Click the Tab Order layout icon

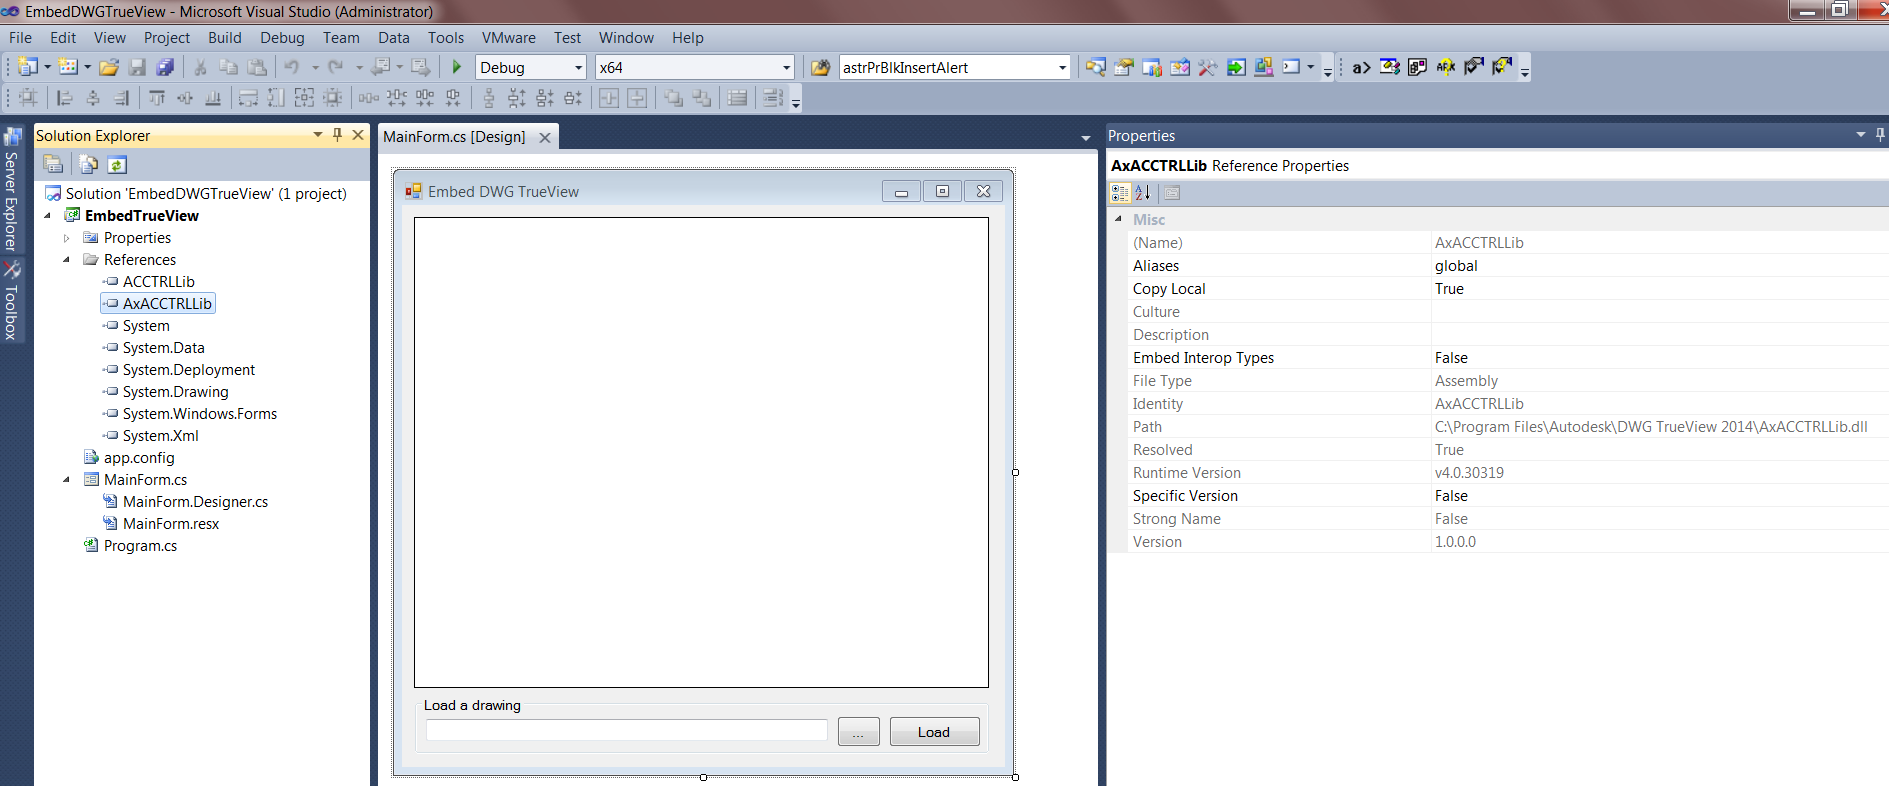click(x=772, y=98)
